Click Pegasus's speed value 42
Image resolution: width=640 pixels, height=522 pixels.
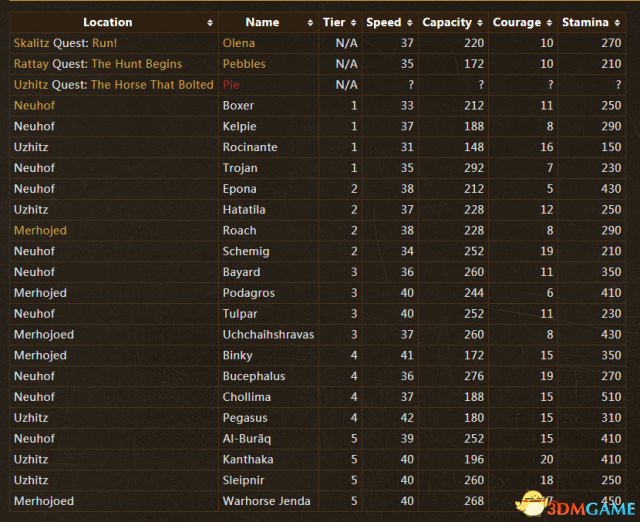pyautogui.click(x=407, y=418)
